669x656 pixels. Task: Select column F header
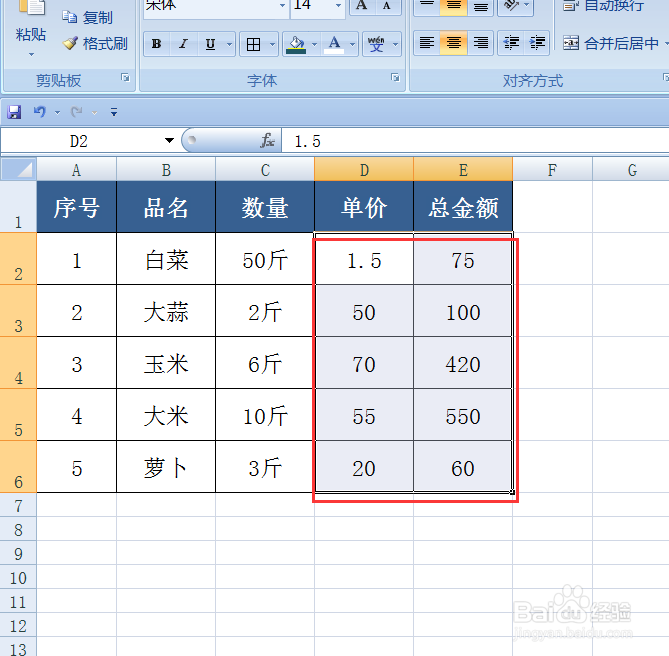tap(553, 170)
